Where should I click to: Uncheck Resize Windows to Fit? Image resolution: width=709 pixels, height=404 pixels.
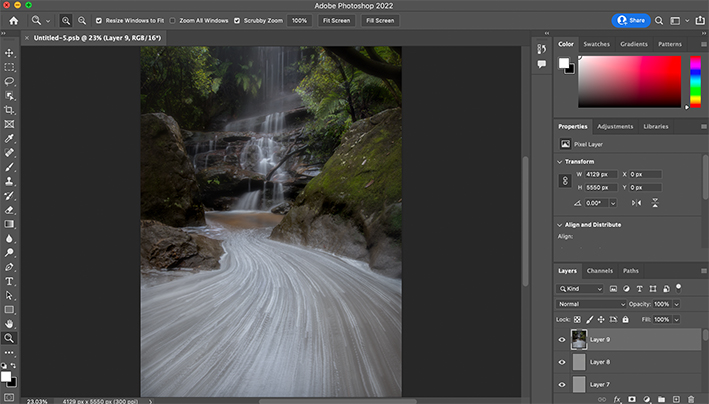pyautogui.click(x=98, y=20)
